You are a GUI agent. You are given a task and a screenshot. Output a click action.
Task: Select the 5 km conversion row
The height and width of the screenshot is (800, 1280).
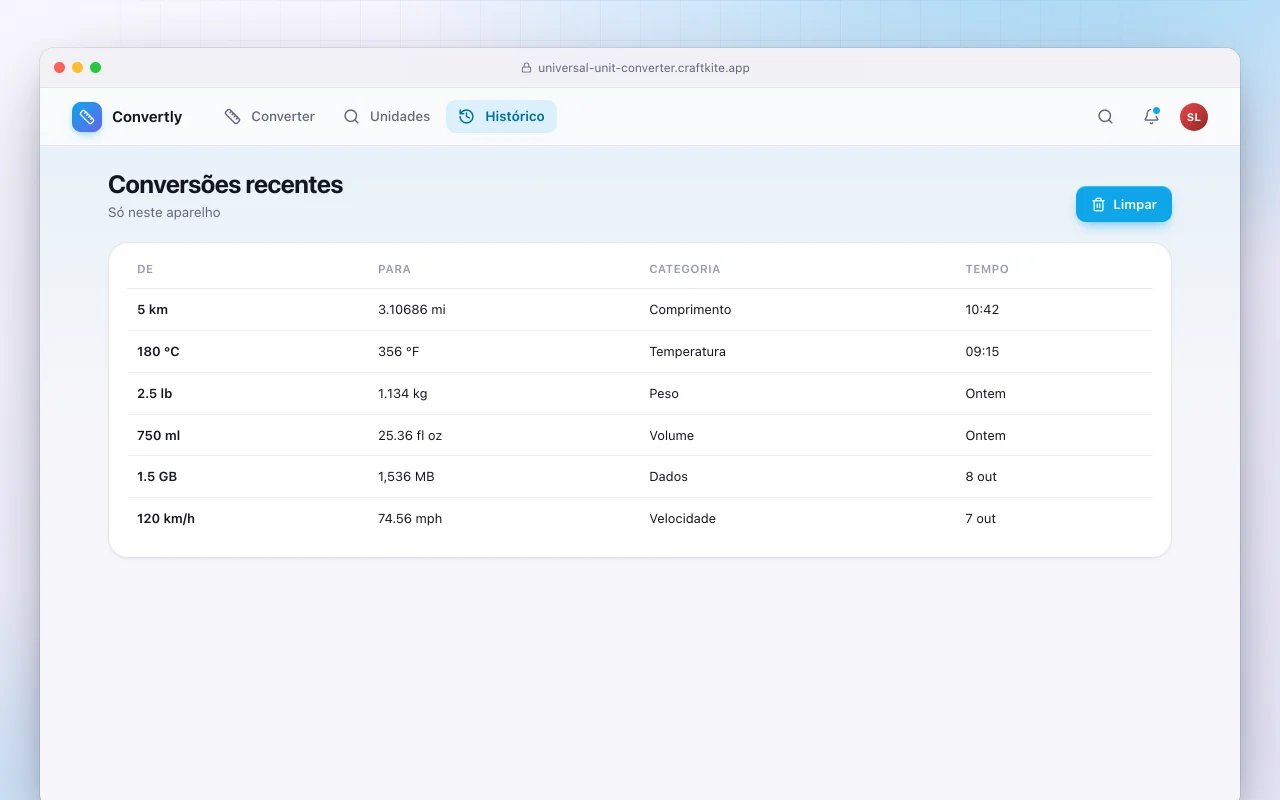point(640,310)
